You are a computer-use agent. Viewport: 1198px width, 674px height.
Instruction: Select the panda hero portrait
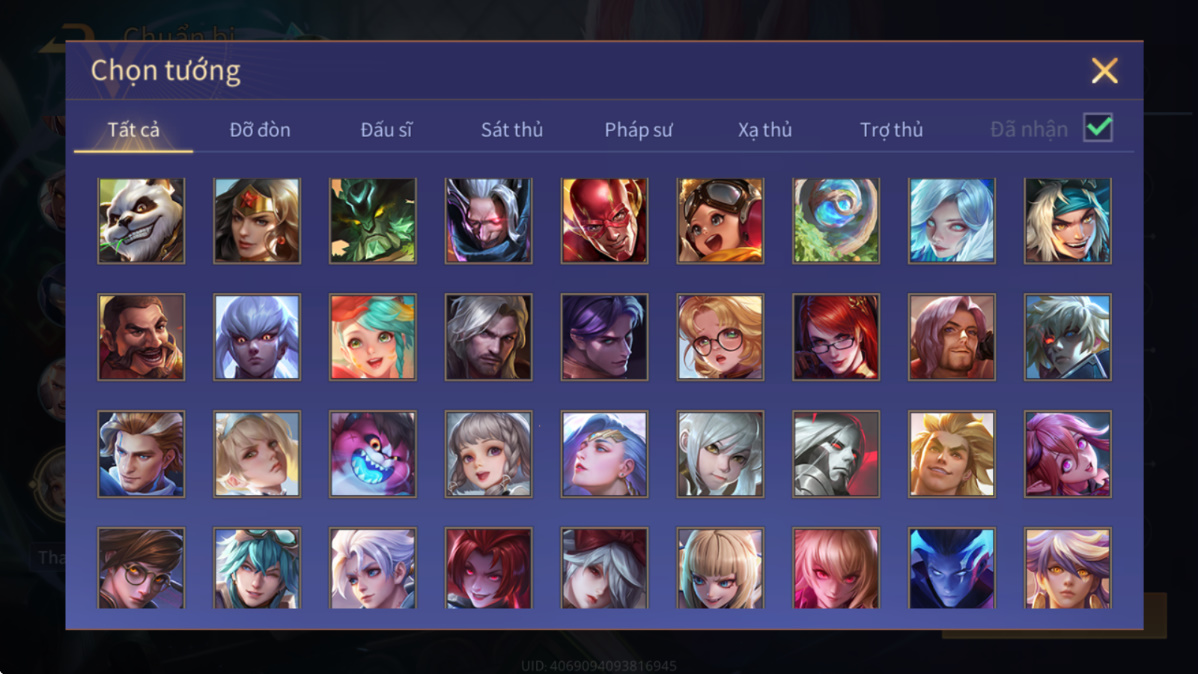pos(141,221)
